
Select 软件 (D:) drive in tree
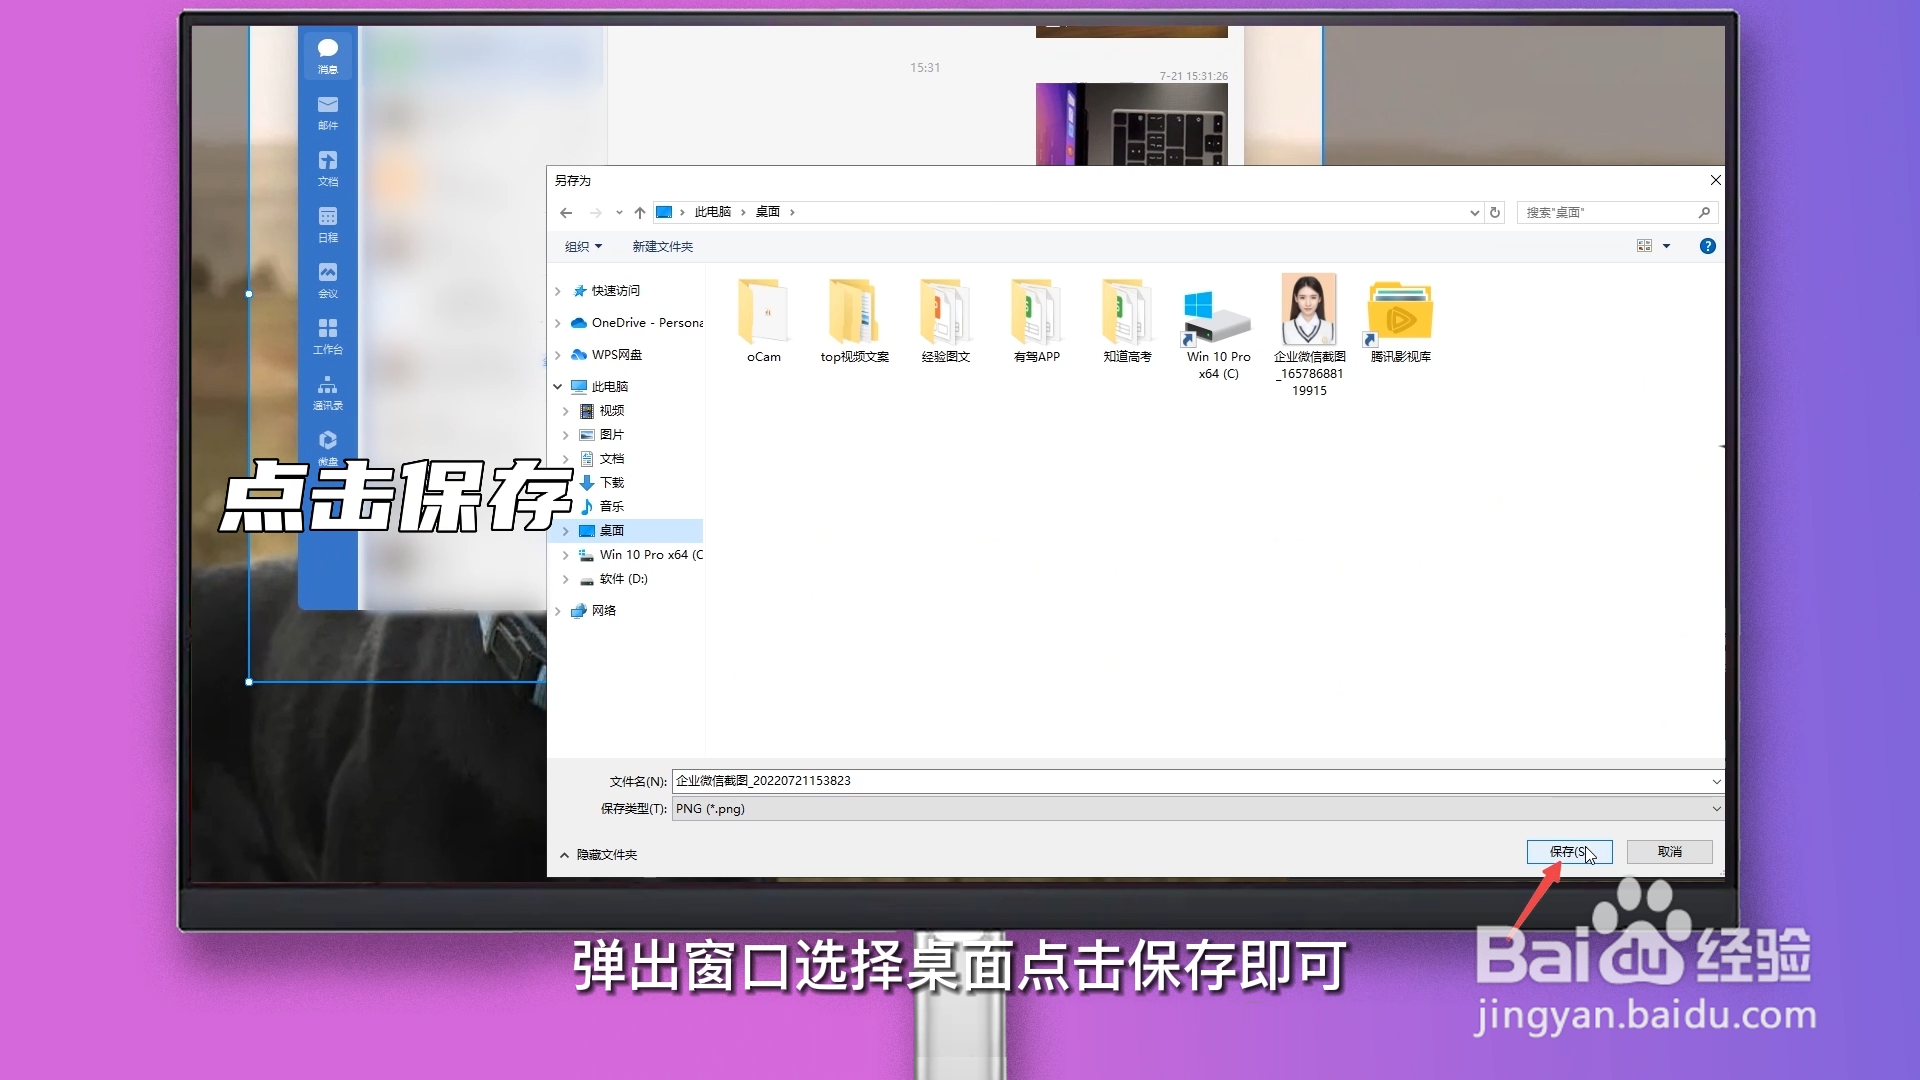[613, 579]
